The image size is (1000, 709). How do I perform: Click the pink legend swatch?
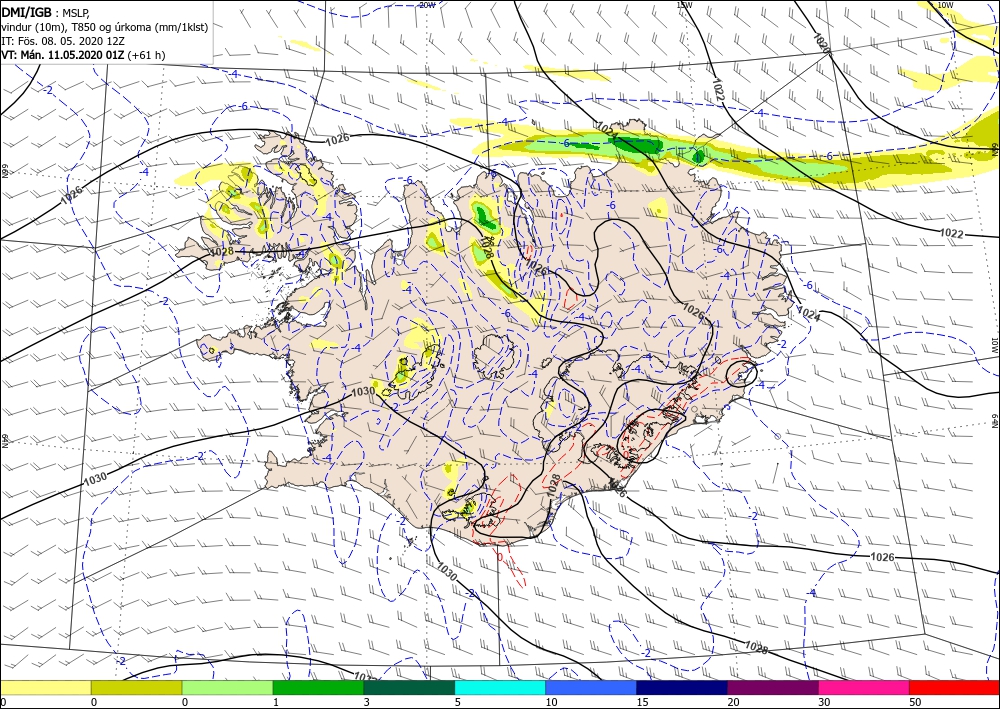(x=864, y=688)
